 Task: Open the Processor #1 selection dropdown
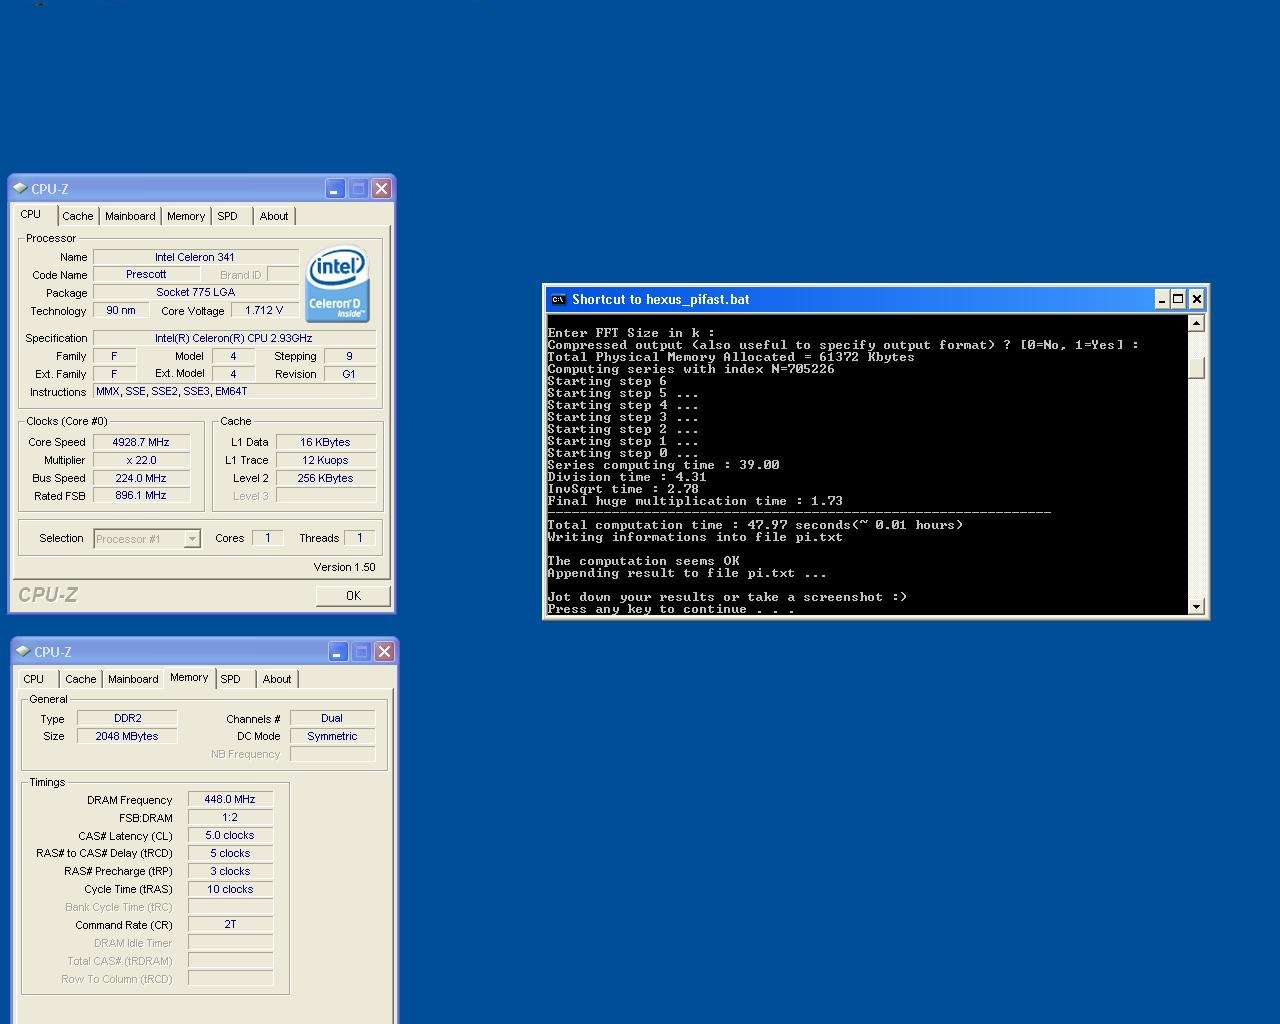point(192,539)
